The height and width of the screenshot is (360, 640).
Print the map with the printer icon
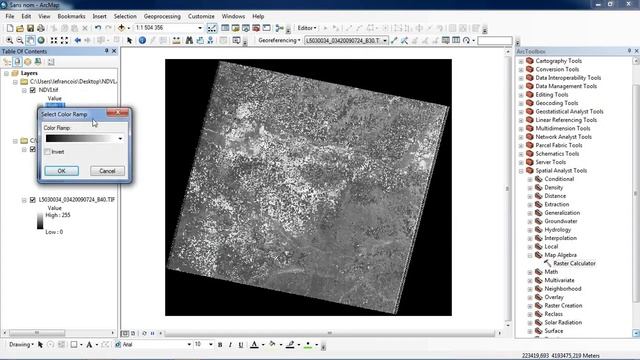41,28
